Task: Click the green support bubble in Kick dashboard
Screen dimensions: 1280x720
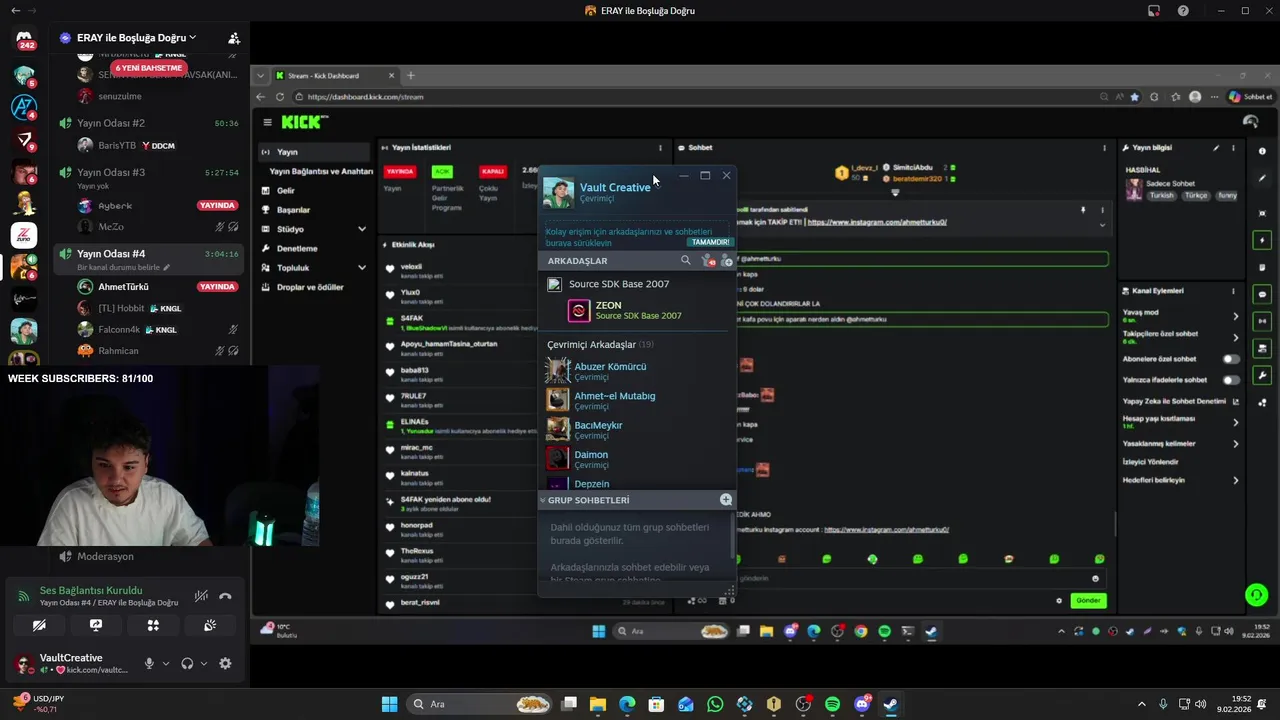Action: [1257, 595]
